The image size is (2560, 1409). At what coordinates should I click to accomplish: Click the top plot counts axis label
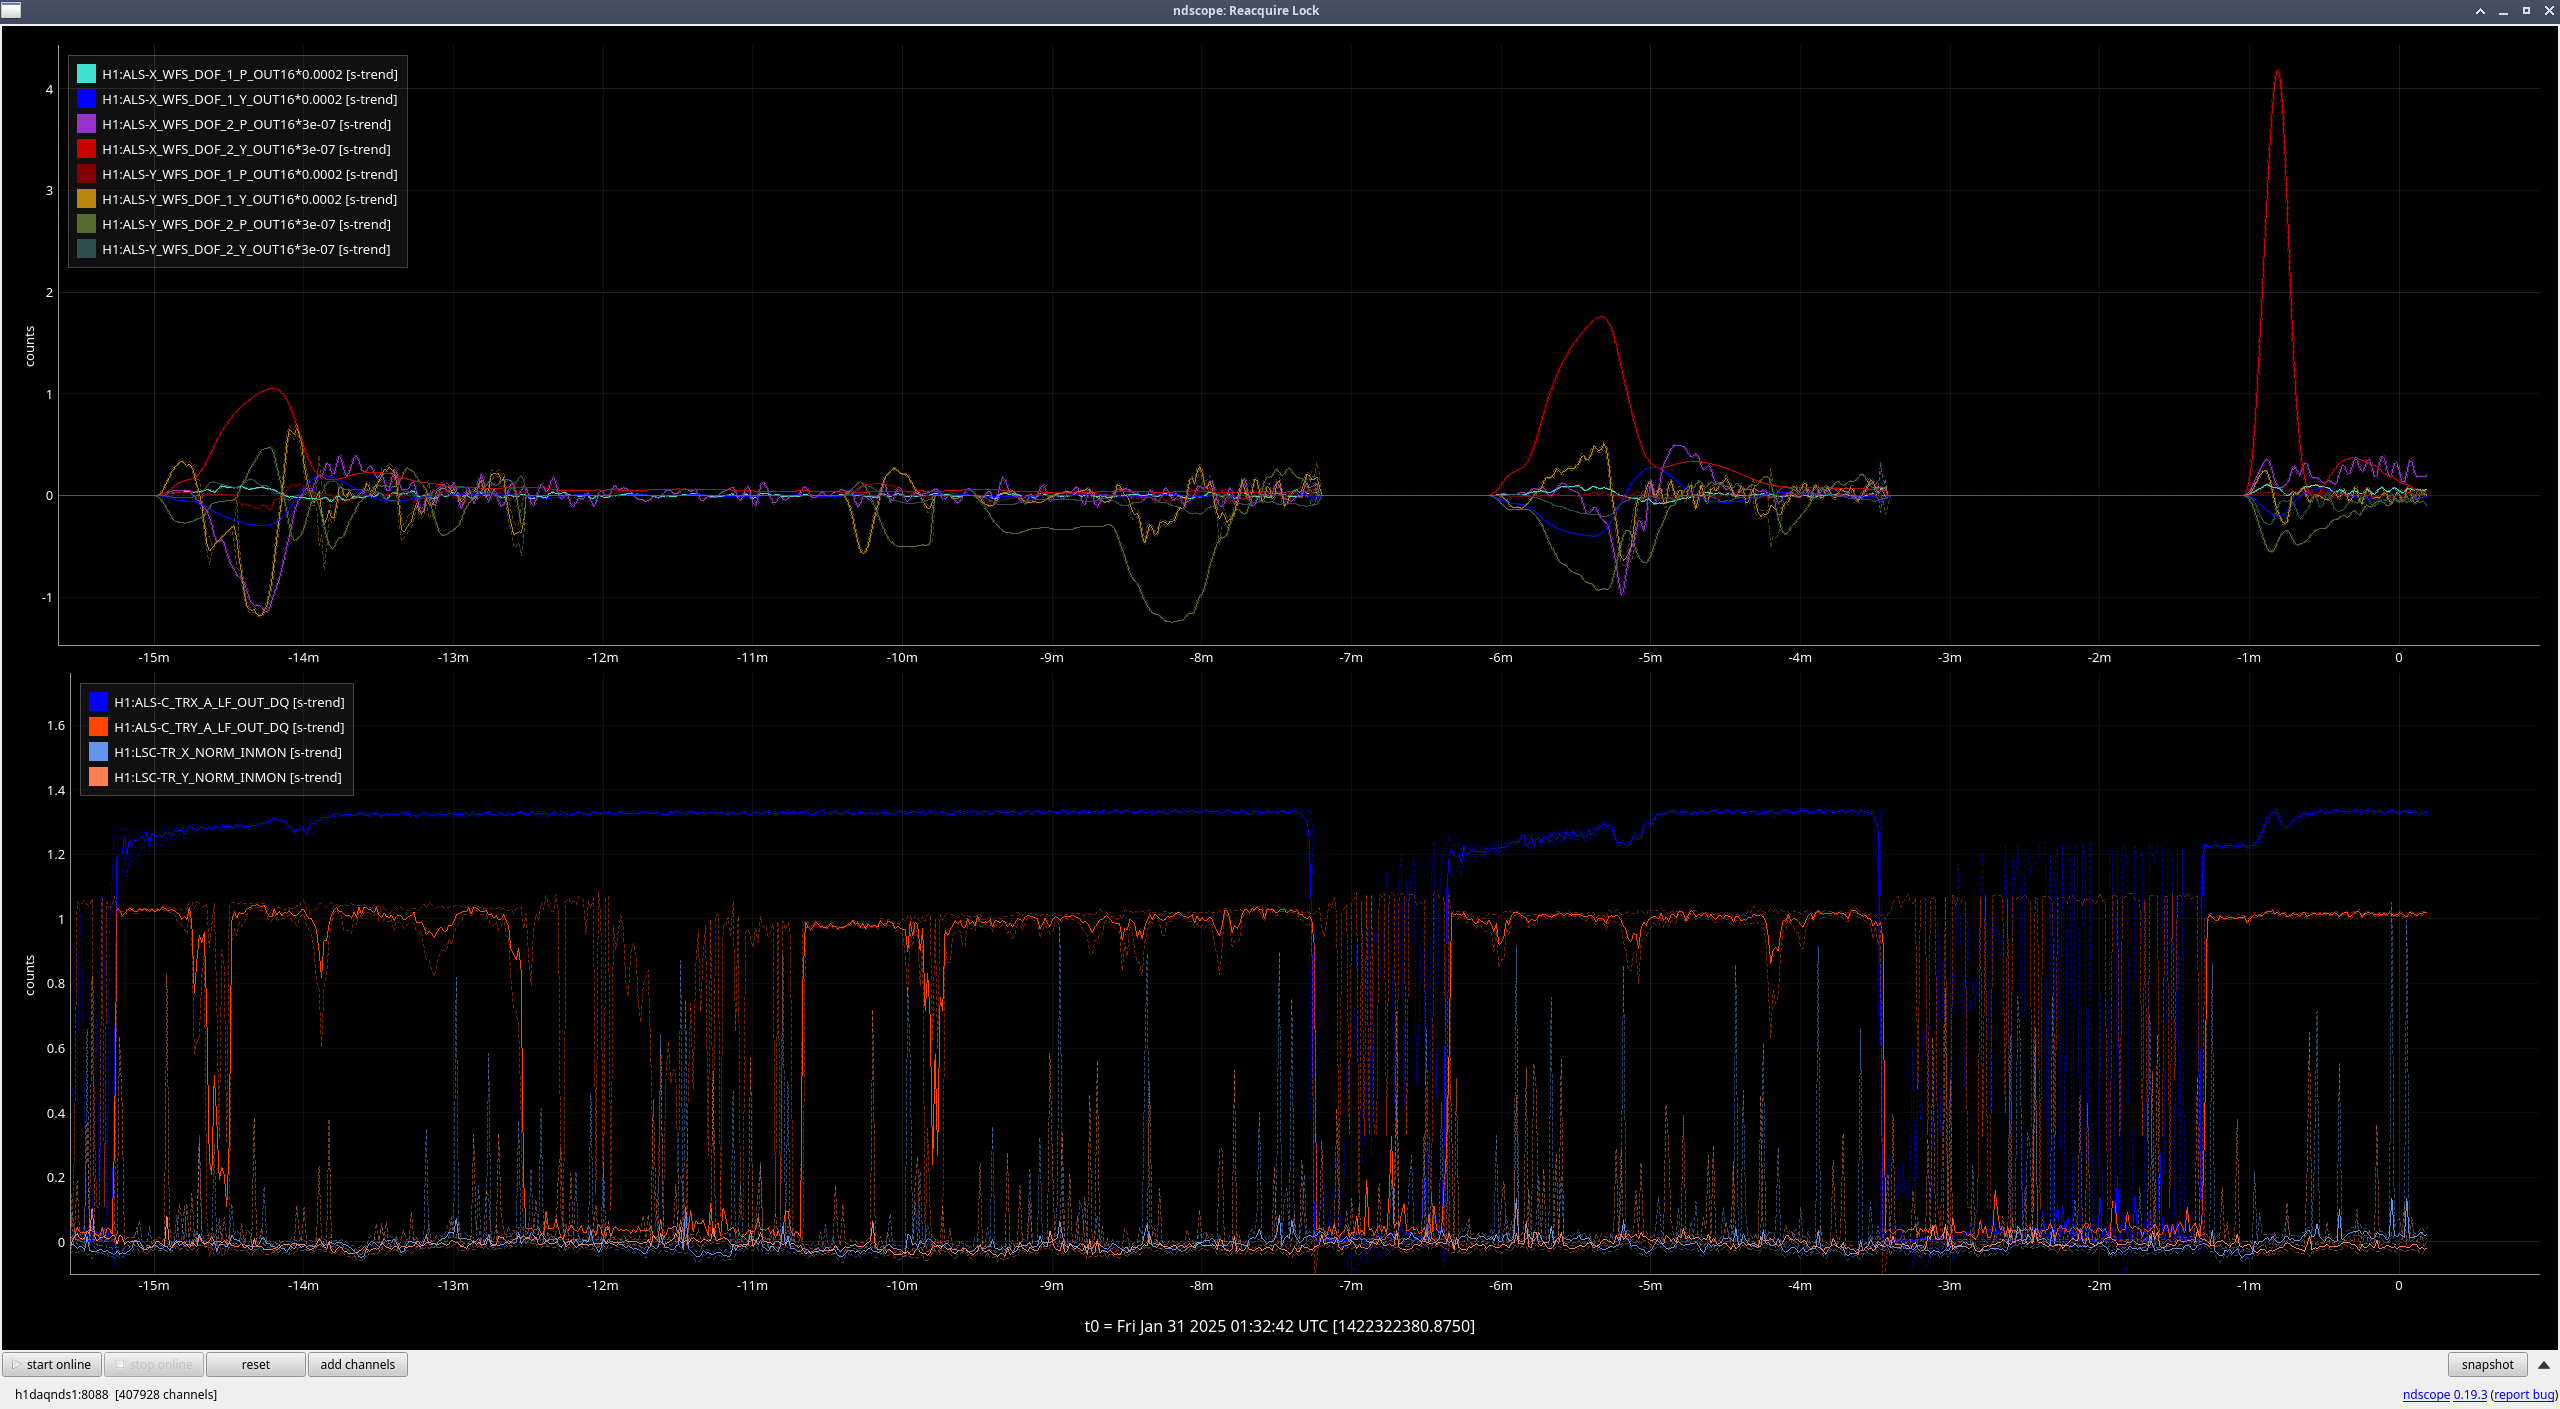click(30, 346)
